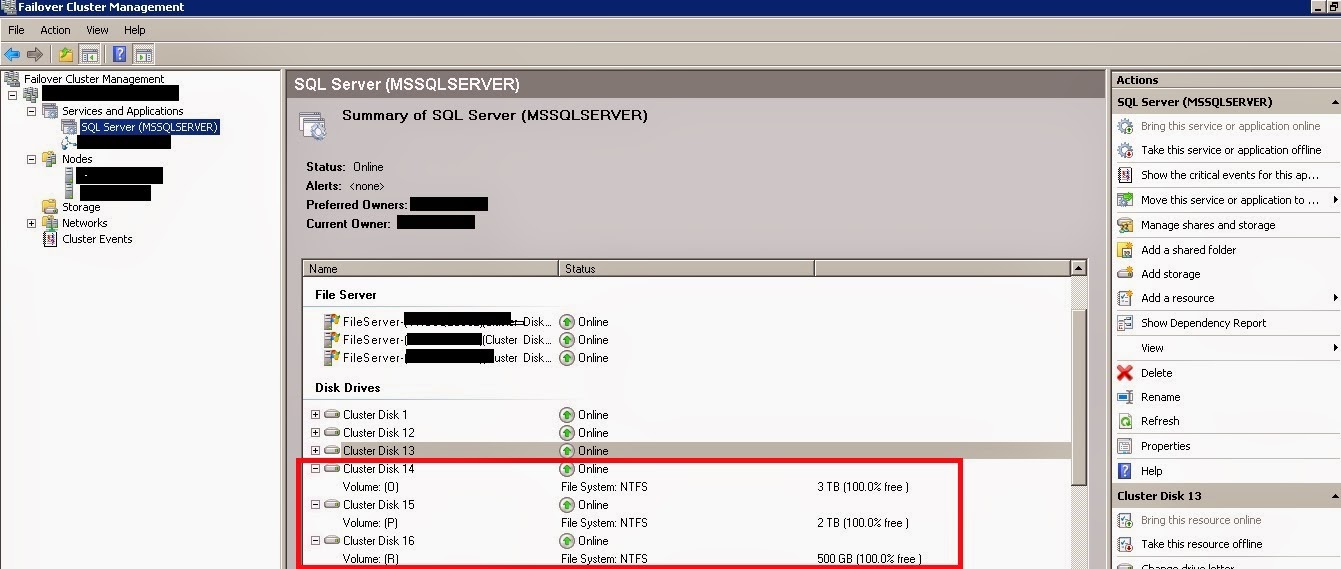Screen dimensions: 1341x569
Task: Select Volume: (P) row
Action: tap(686, 523)
